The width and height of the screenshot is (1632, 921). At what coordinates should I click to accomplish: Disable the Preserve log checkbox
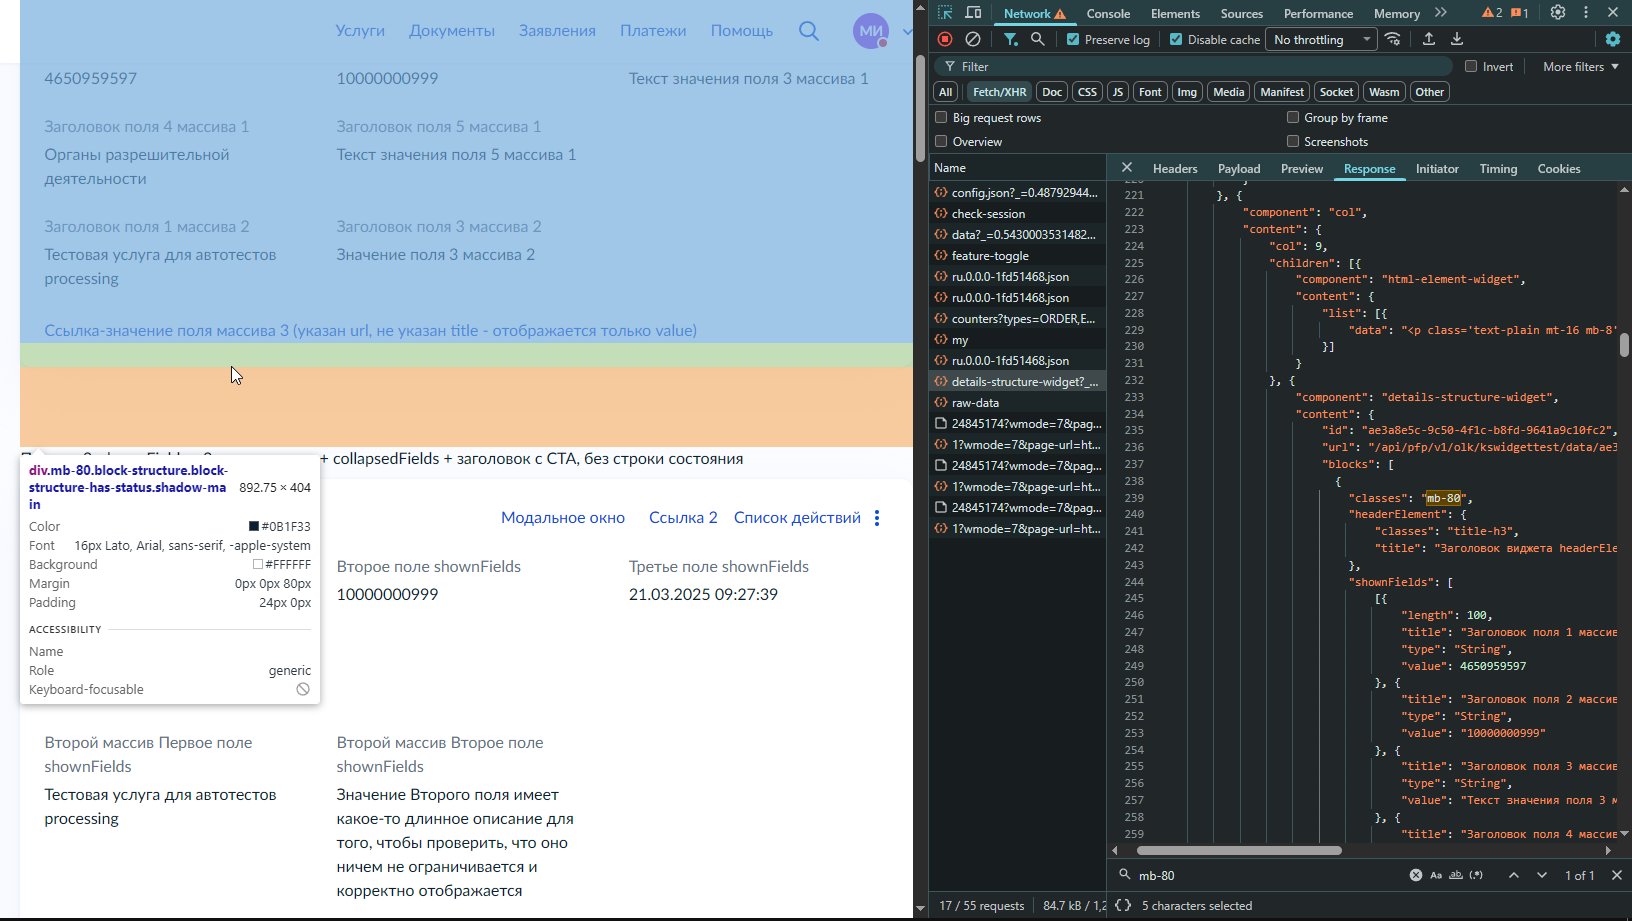pyautogui.click(x=1073, y=40)
